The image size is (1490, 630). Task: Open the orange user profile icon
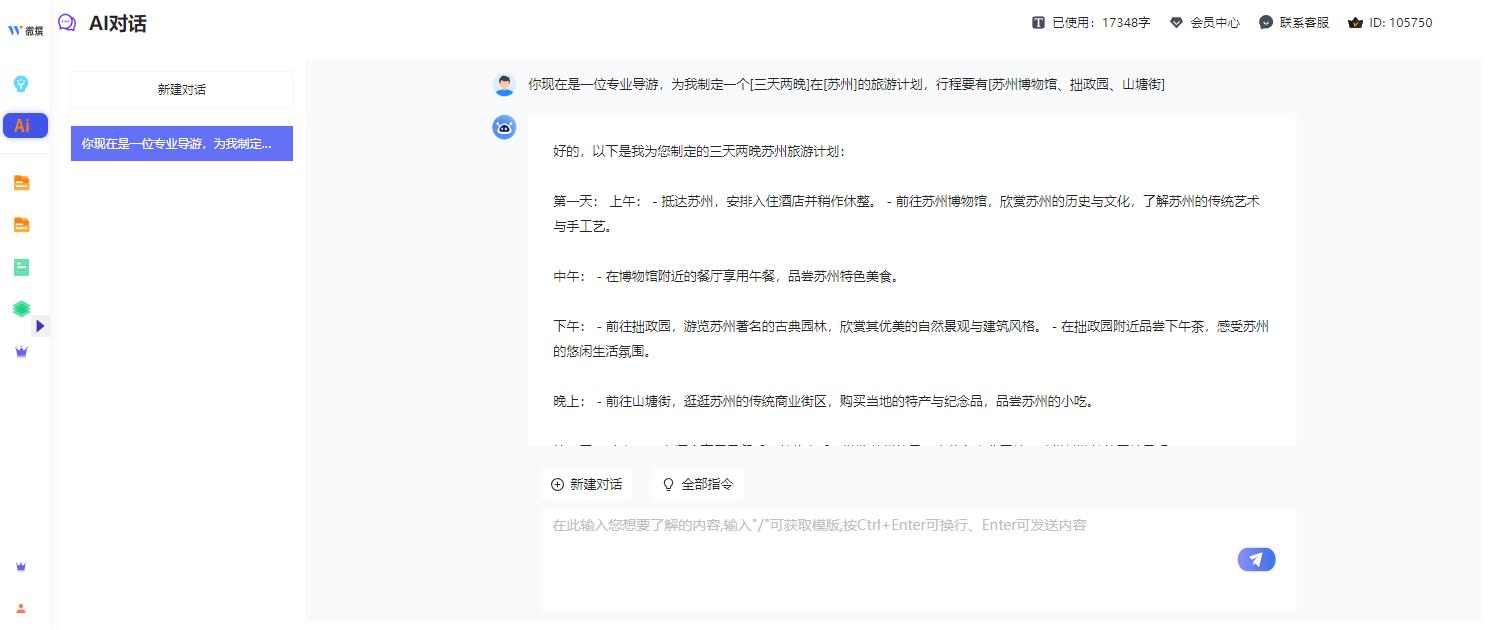21,608
